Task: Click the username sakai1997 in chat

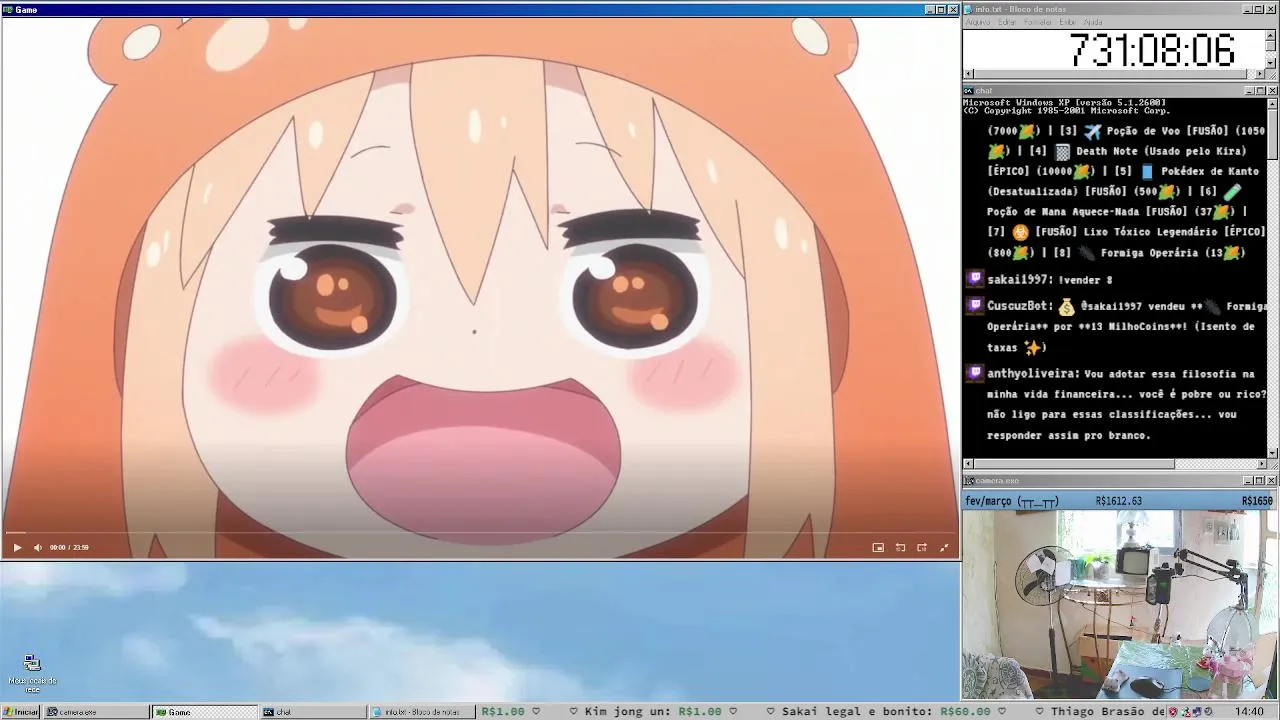Action: 1019,280
